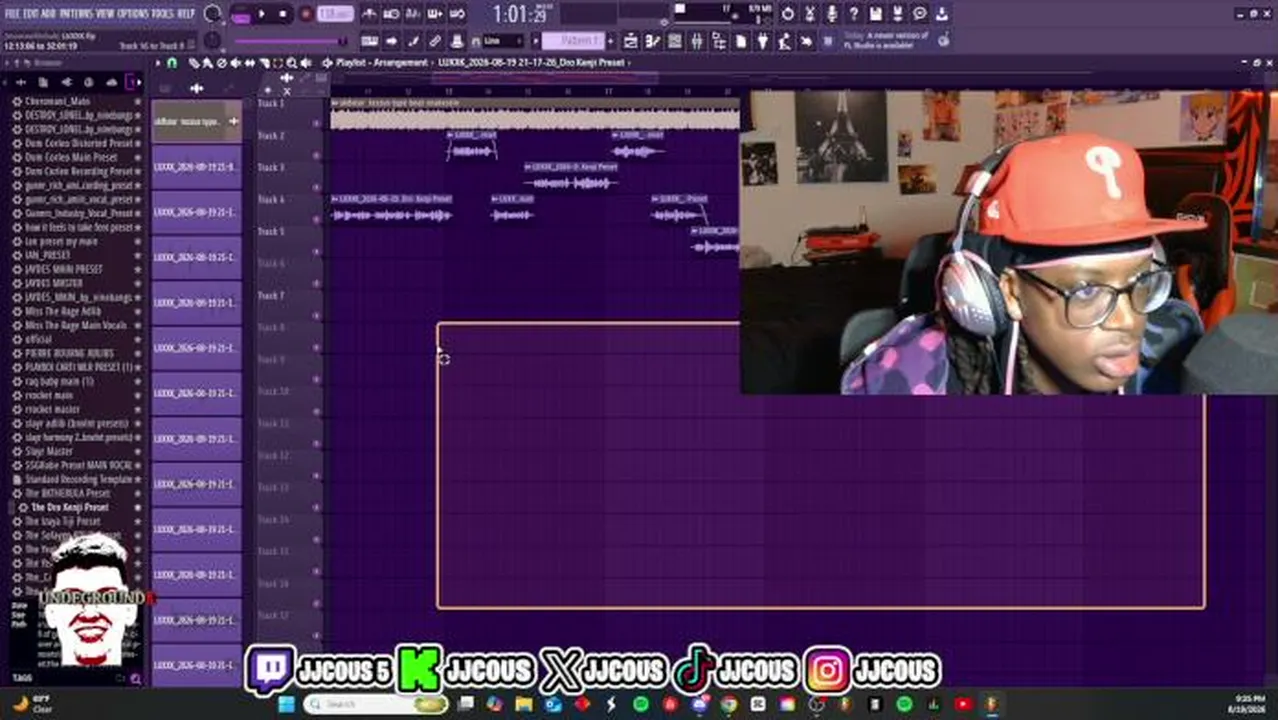This screenshot has height=720, width=1278.
Task: Mute Track 1 with its dot toggle
Action: (317, 124)
